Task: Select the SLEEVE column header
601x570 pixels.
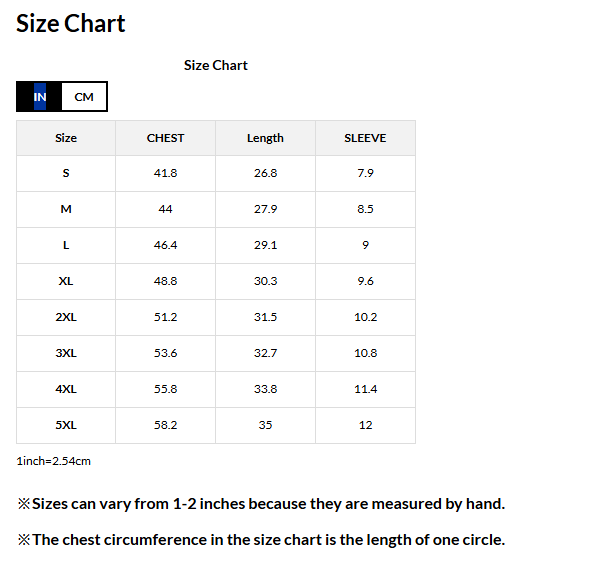Action: coord(365,138)
